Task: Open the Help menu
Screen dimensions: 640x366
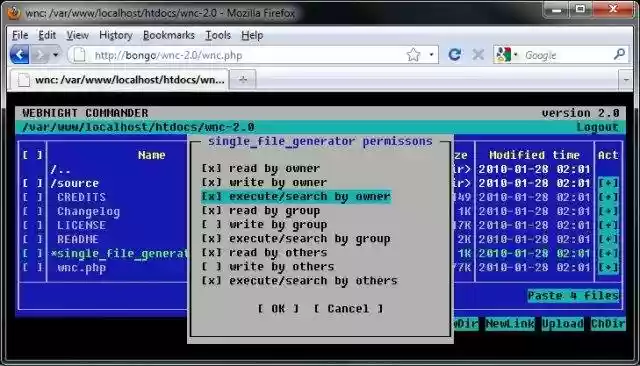Action: tap(252, 35)
